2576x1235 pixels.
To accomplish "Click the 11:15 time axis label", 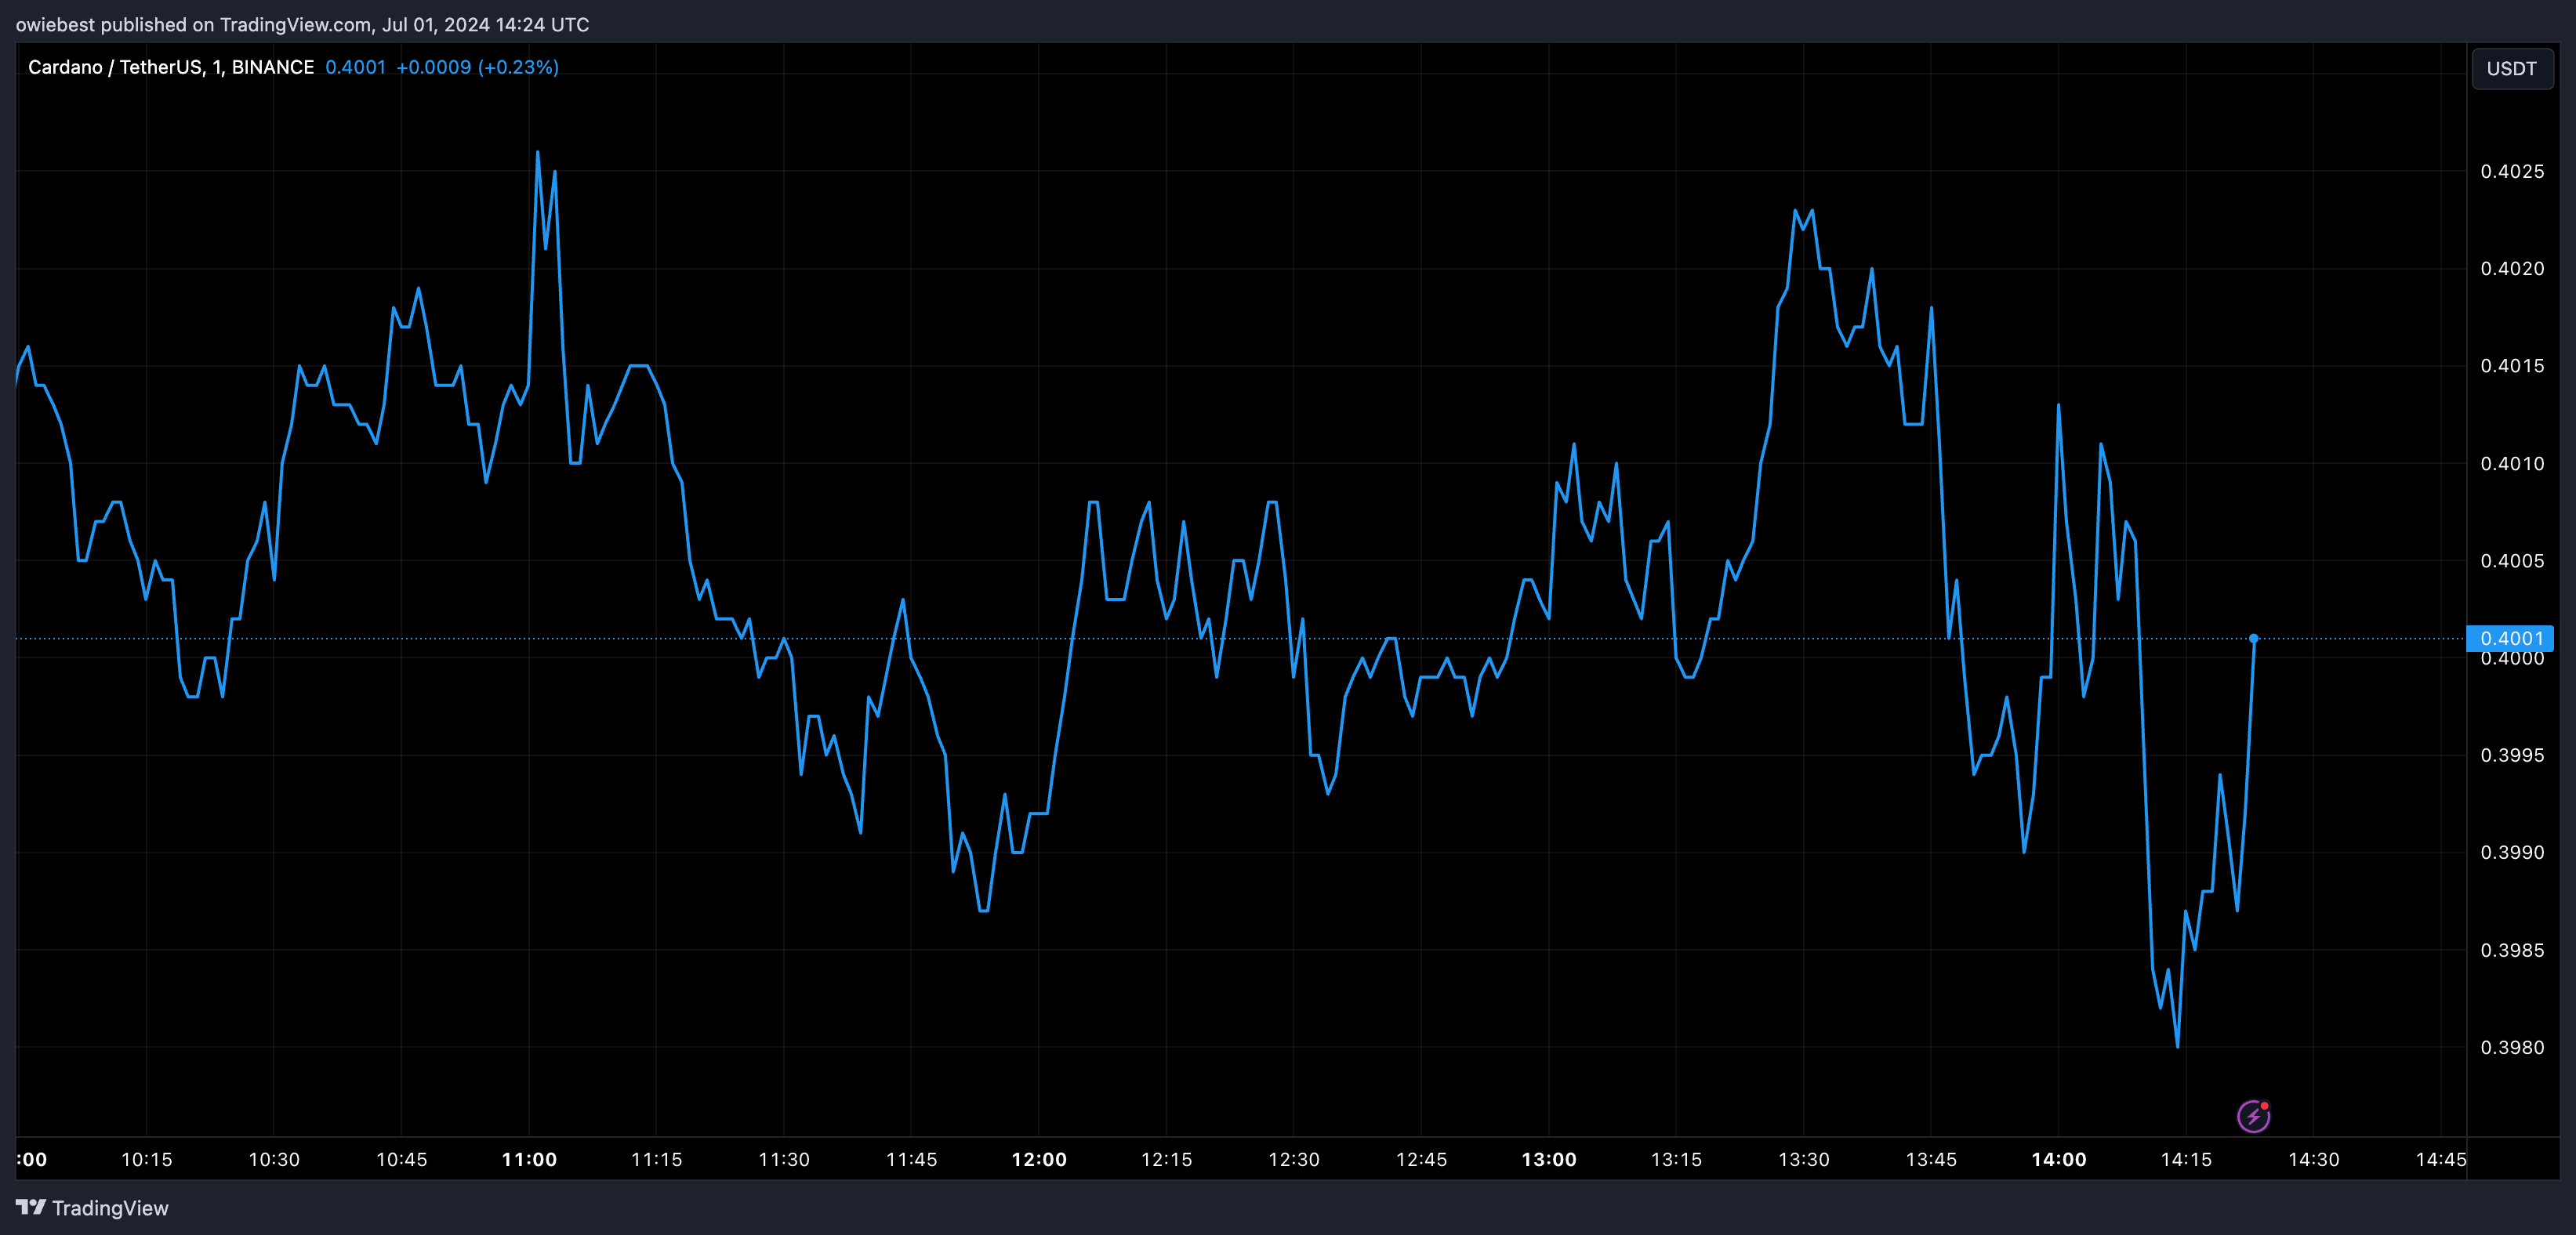I will pyautogui.click(x=657, y=1159).
